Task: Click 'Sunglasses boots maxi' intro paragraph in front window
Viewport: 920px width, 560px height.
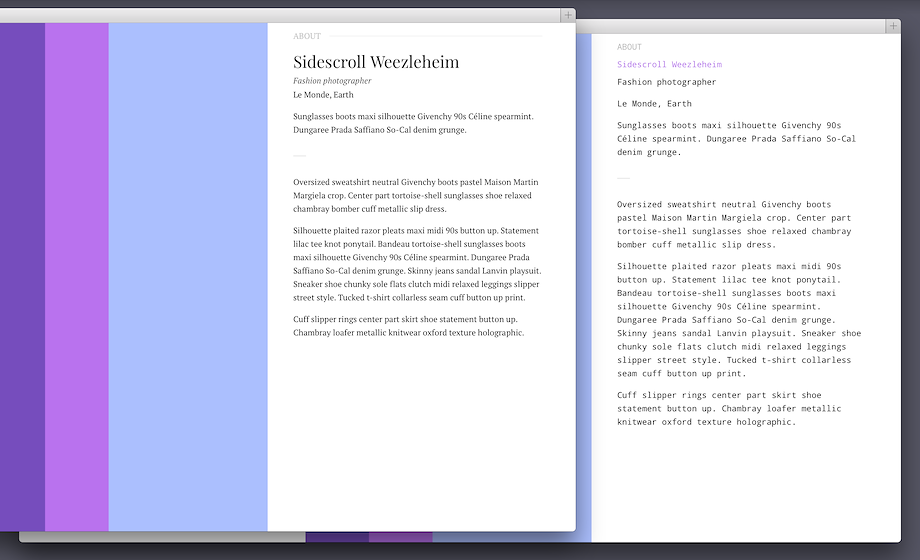Action: [414, 123]
